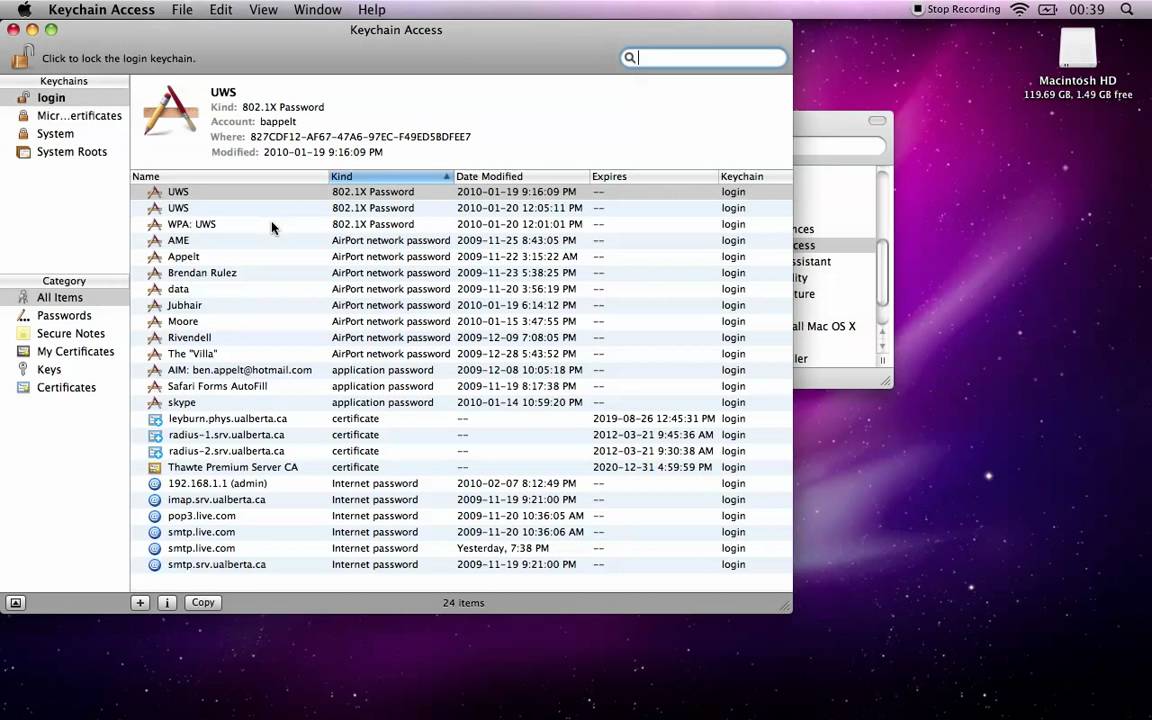Open the Wi-Fi status menu

tap(1020, 10)
